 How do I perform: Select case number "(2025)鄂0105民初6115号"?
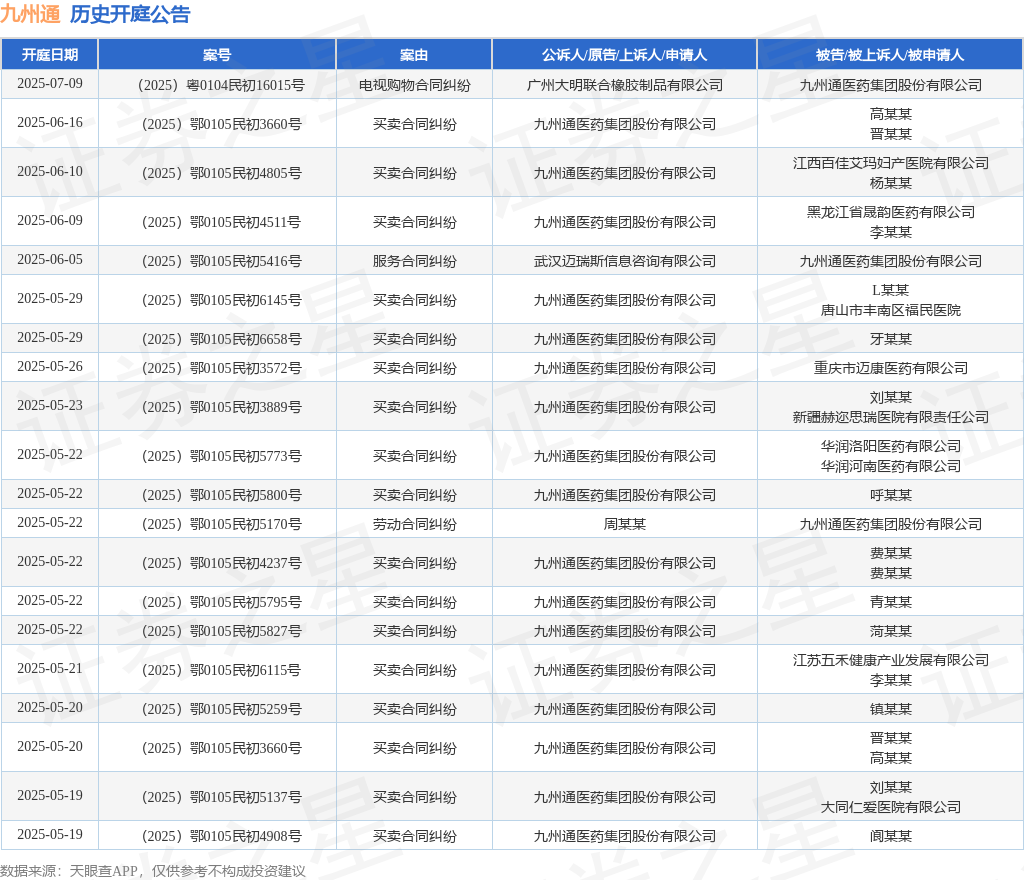tap(221, 670)
